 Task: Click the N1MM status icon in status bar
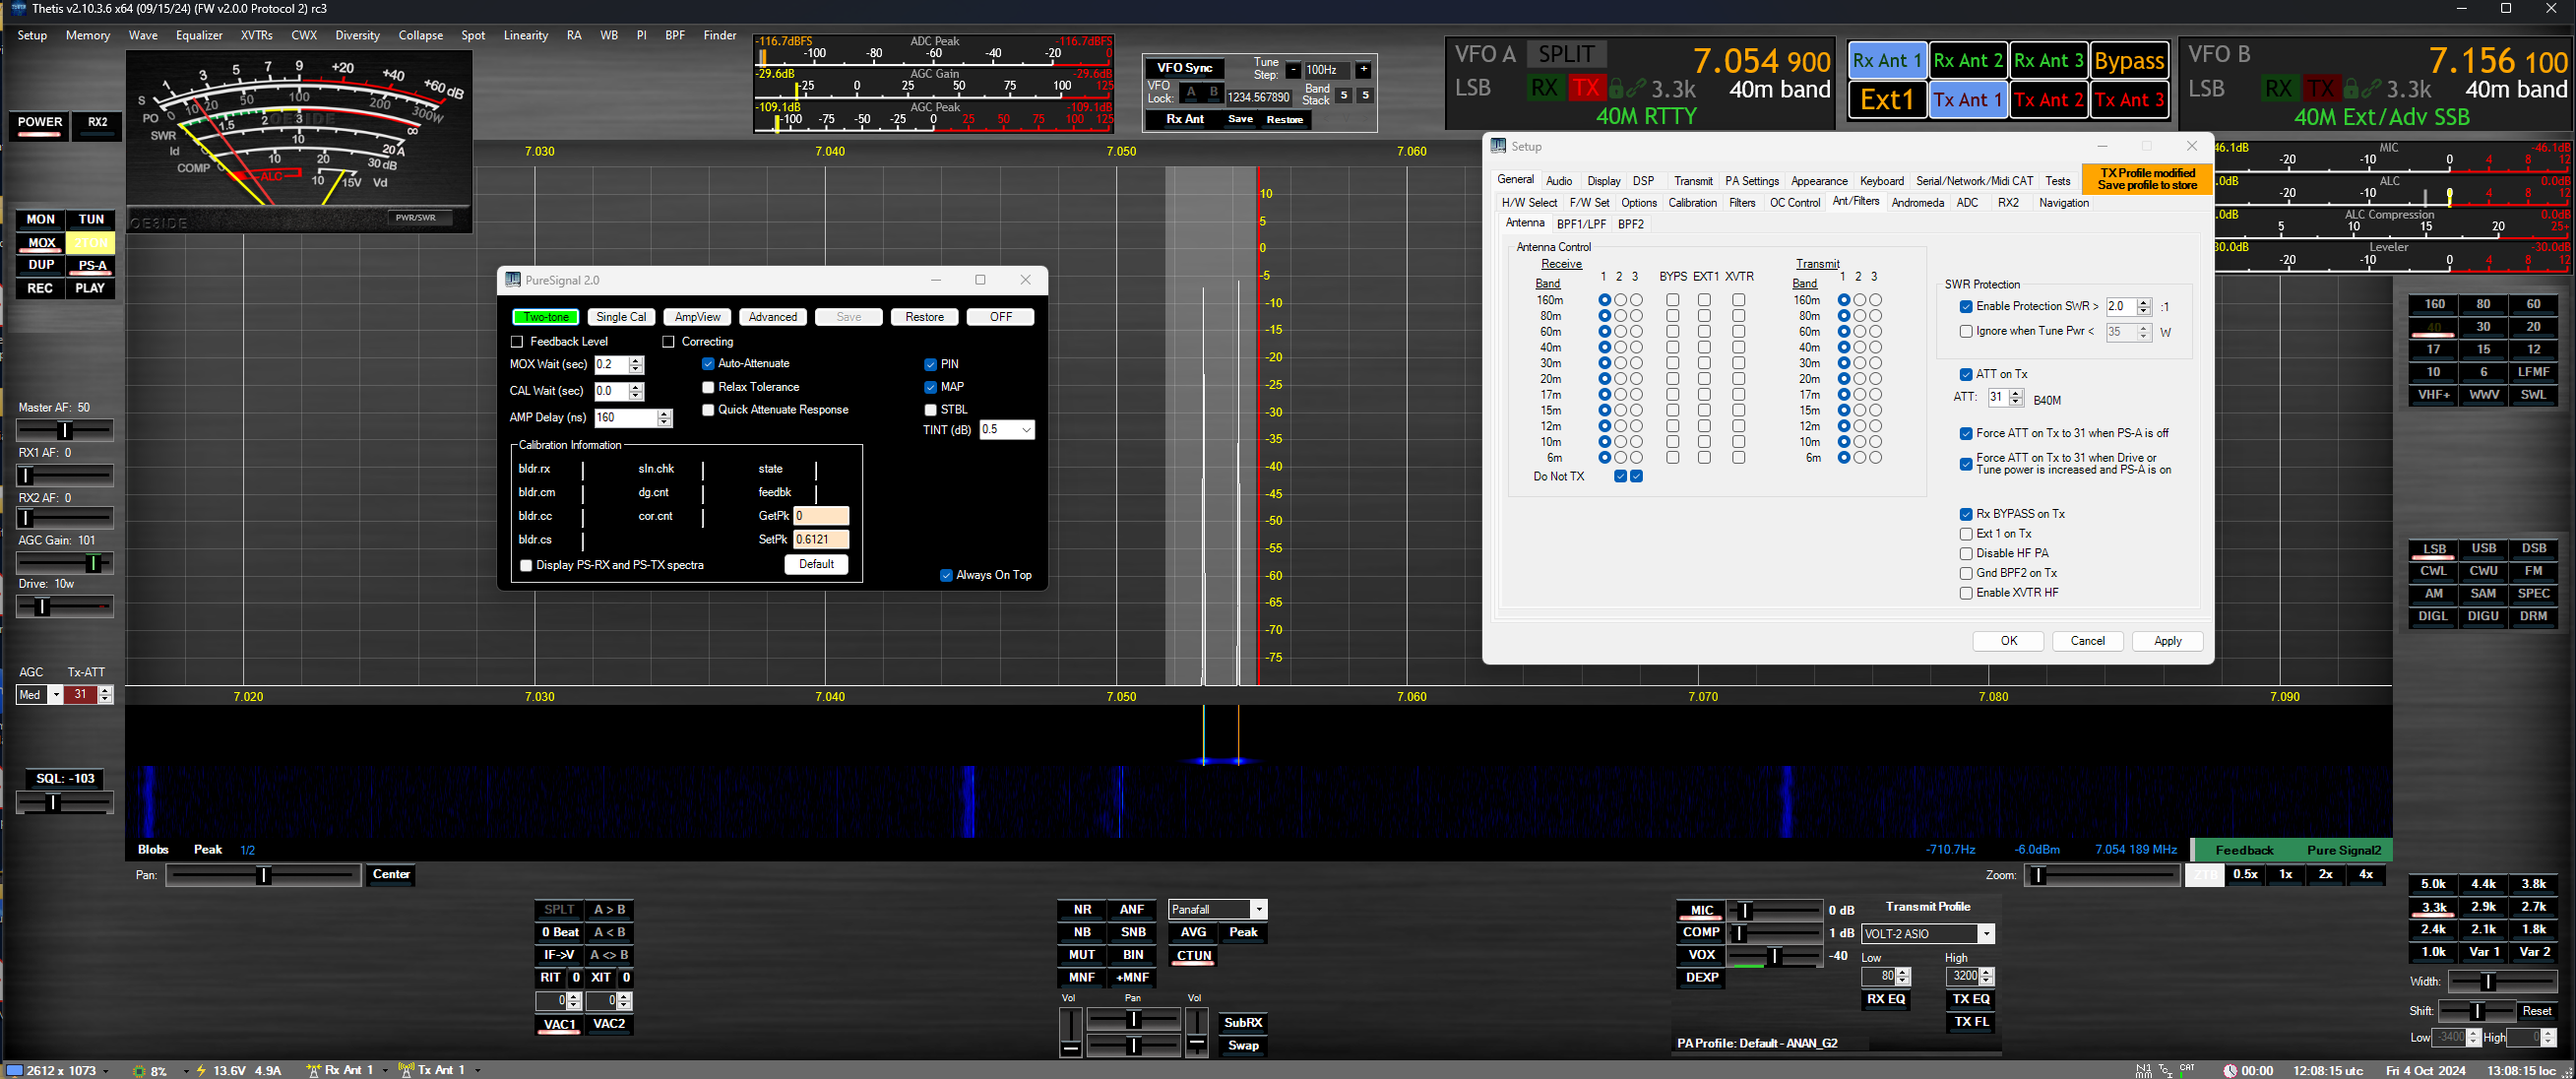click(2142, 1070)
